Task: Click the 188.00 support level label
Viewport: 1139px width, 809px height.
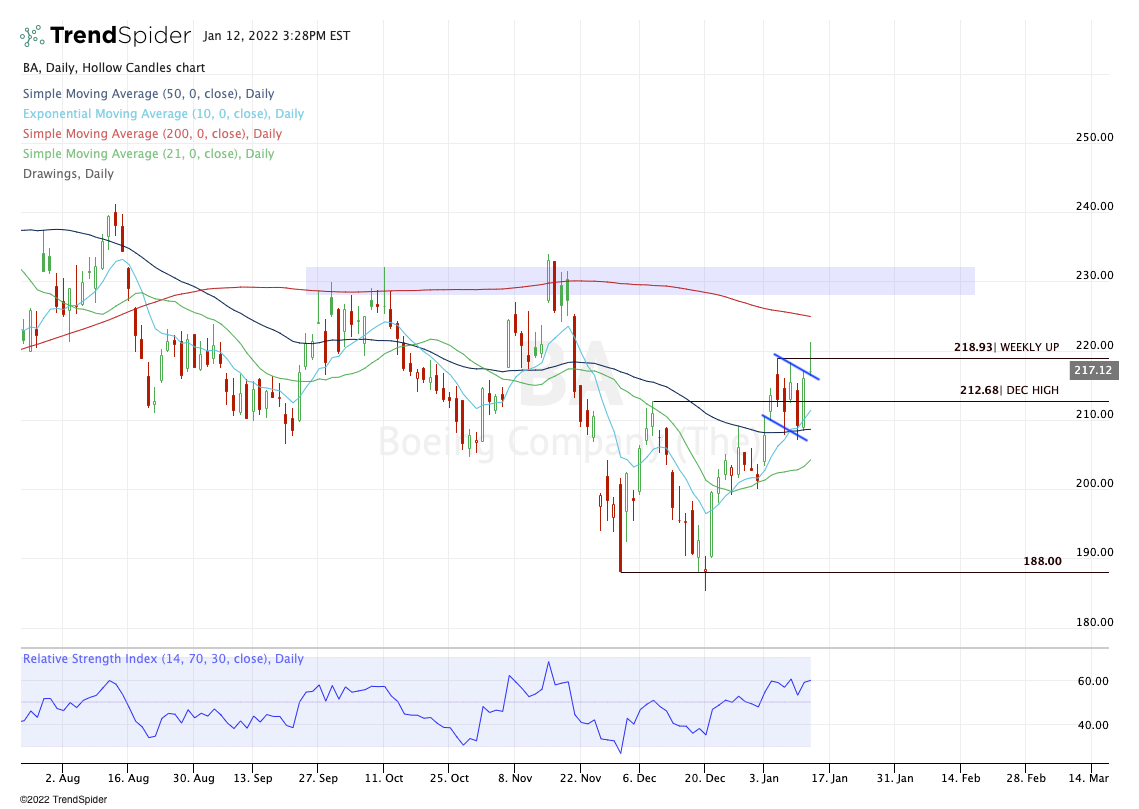Action: point(1041,562)
